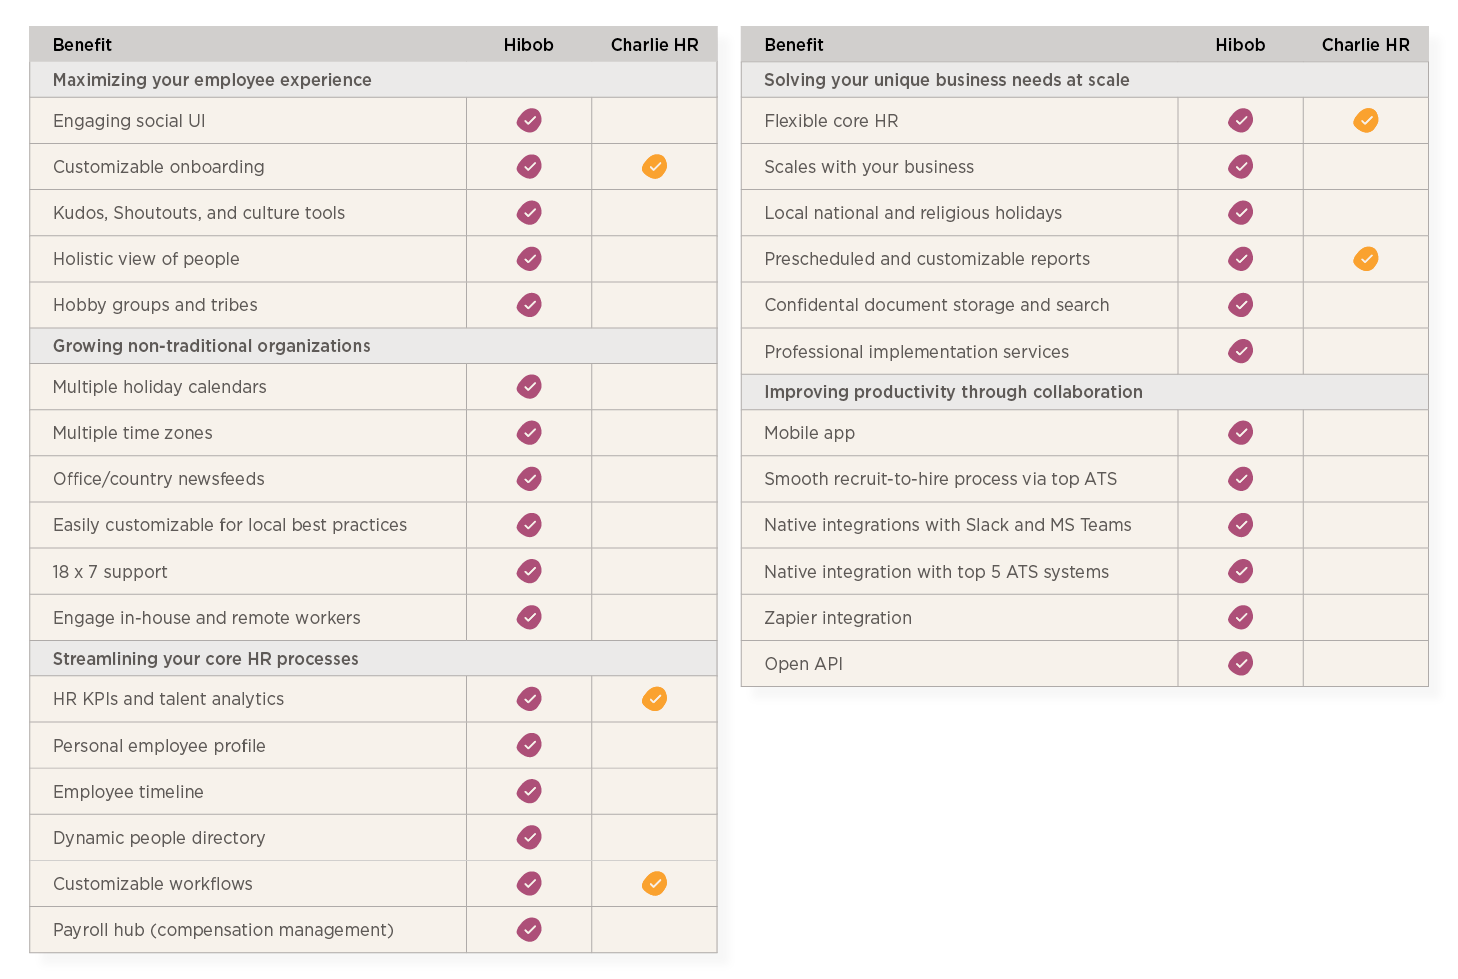Select the Hibob column header in left table
Image resolution: width=1458 pixels, height=979 pixels.
tap(528, 45)
